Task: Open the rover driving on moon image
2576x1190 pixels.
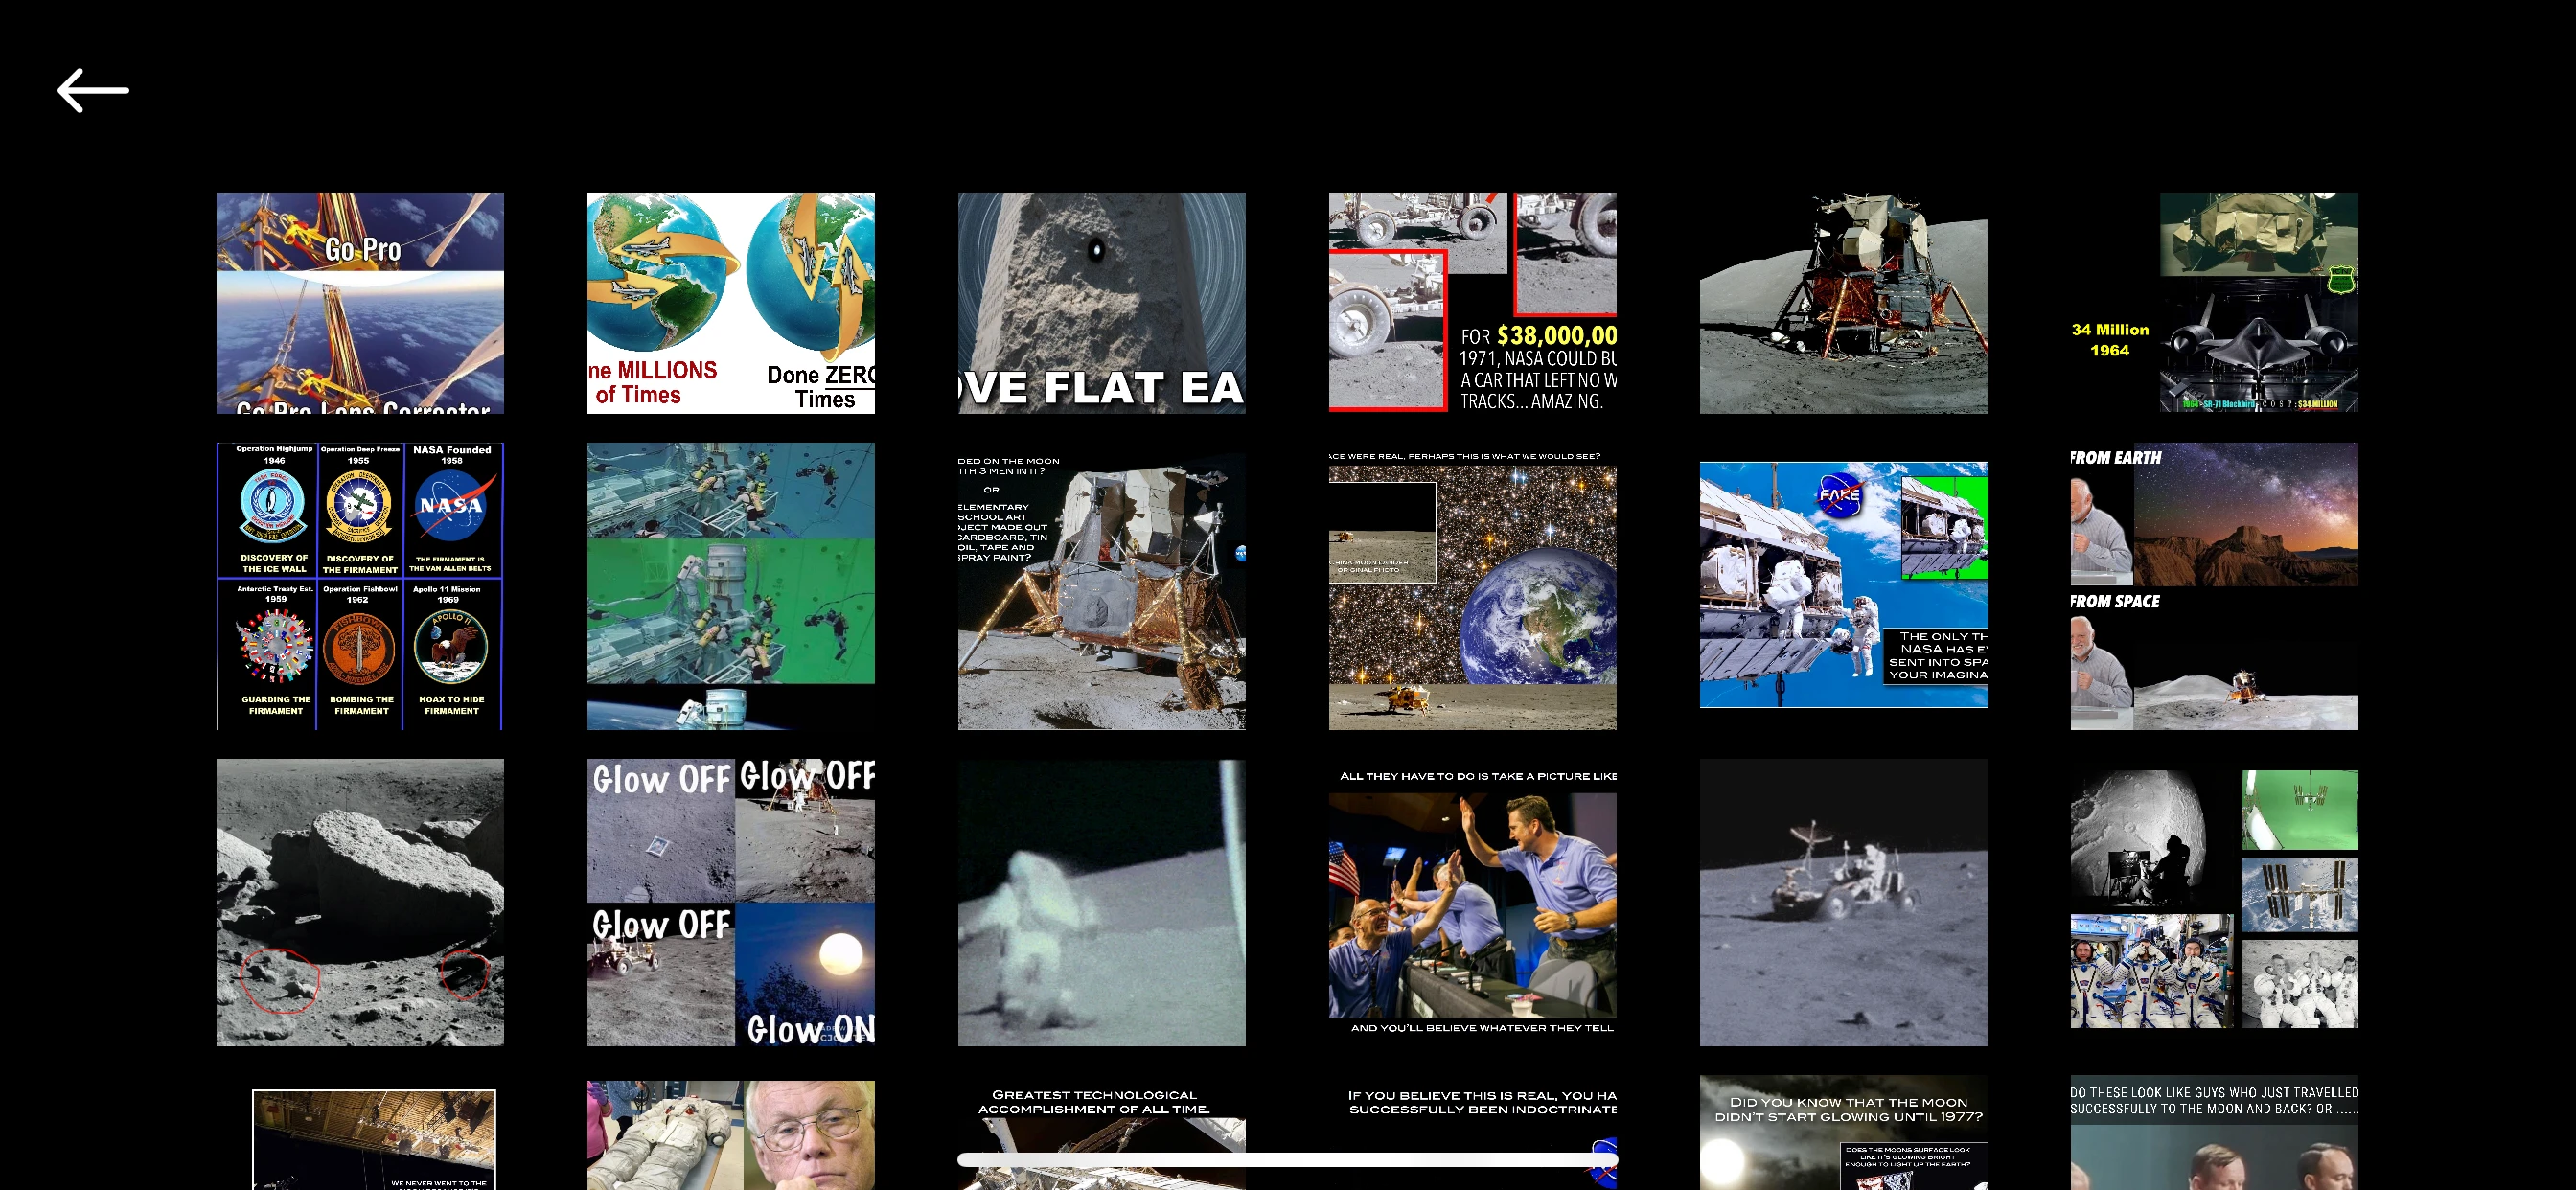Action: point(1844,903)
